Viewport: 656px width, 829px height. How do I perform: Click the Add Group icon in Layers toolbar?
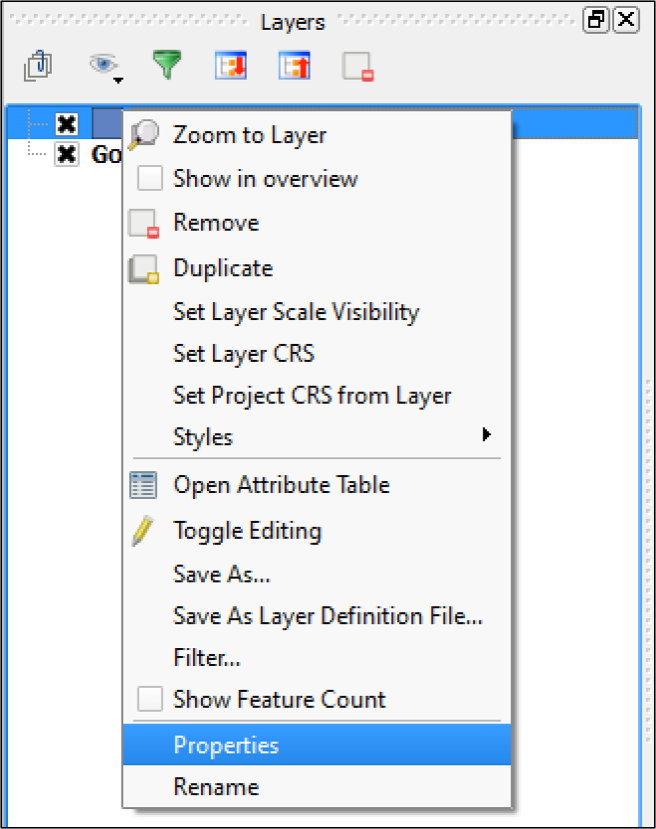pos(40,66)
